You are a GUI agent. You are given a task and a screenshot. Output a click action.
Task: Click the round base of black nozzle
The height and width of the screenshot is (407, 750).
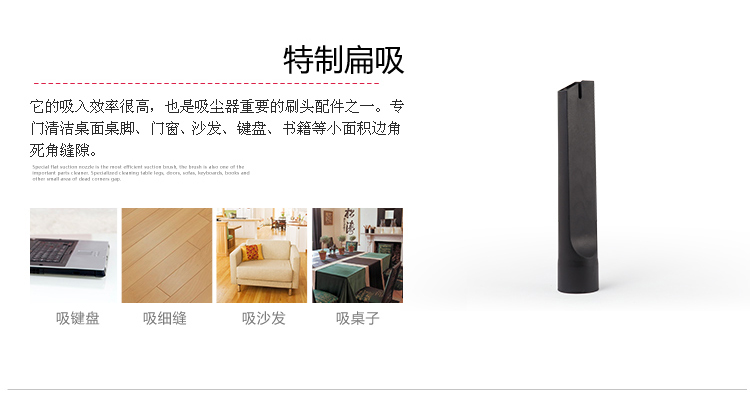[578, 275]
